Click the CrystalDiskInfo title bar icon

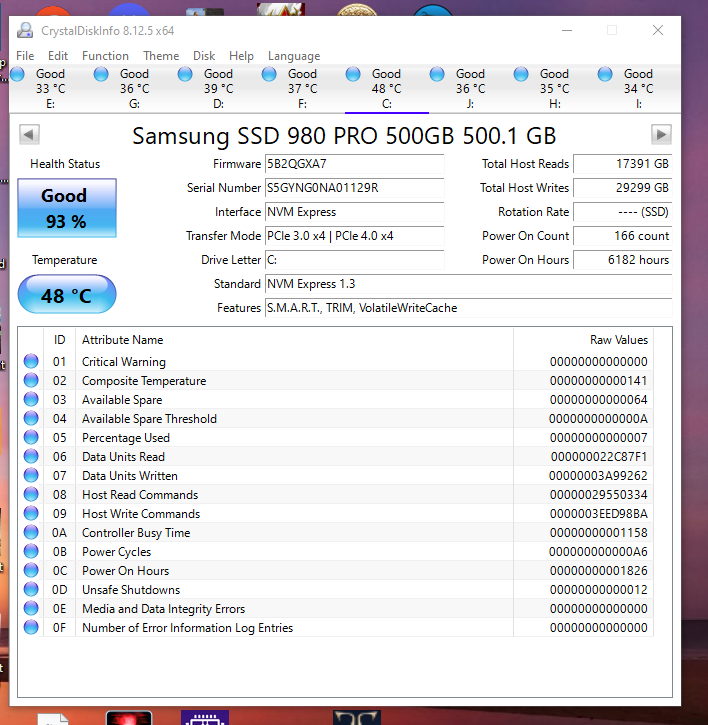coord(25,31)
